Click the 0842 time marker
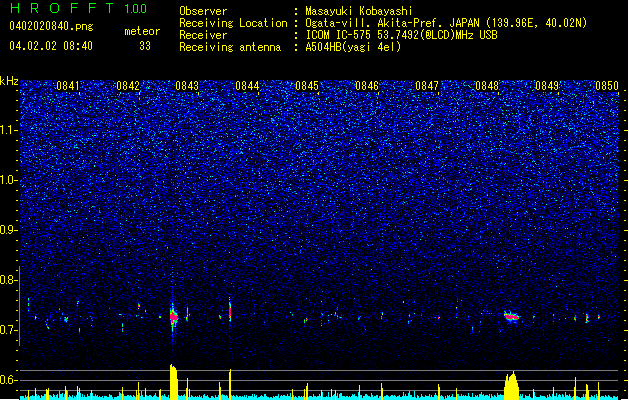This screenshot has width=629, height=400. [x=128, y=86]
